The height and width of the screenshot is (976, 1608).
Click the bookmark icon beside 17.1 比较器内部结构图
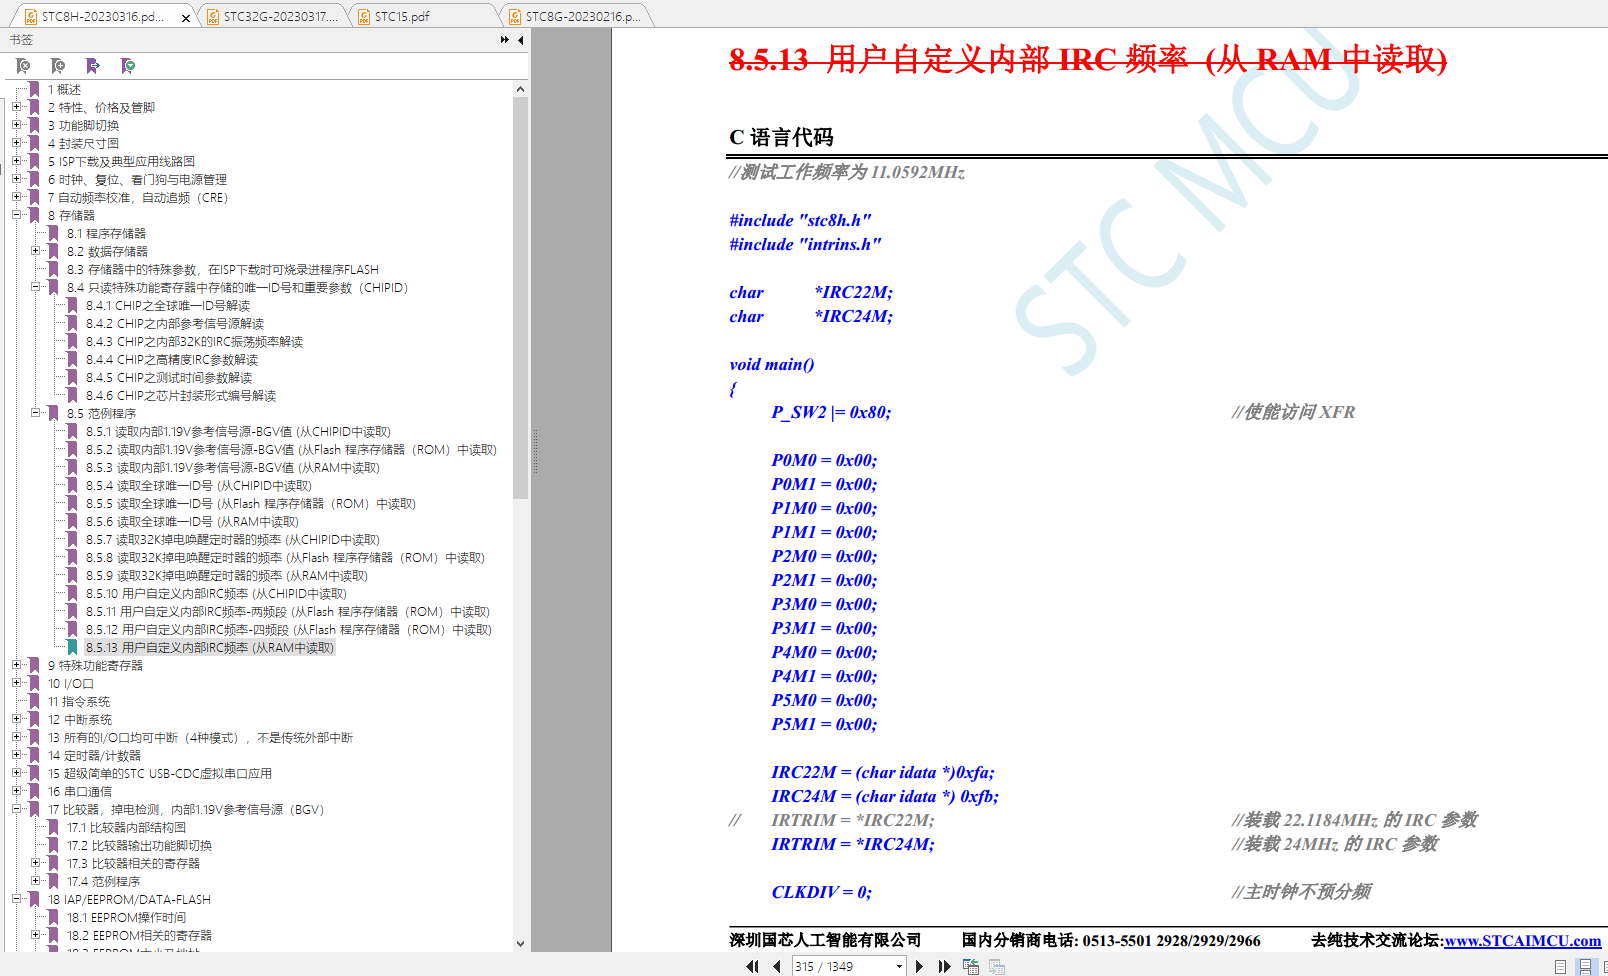click(x=53, y=828)
